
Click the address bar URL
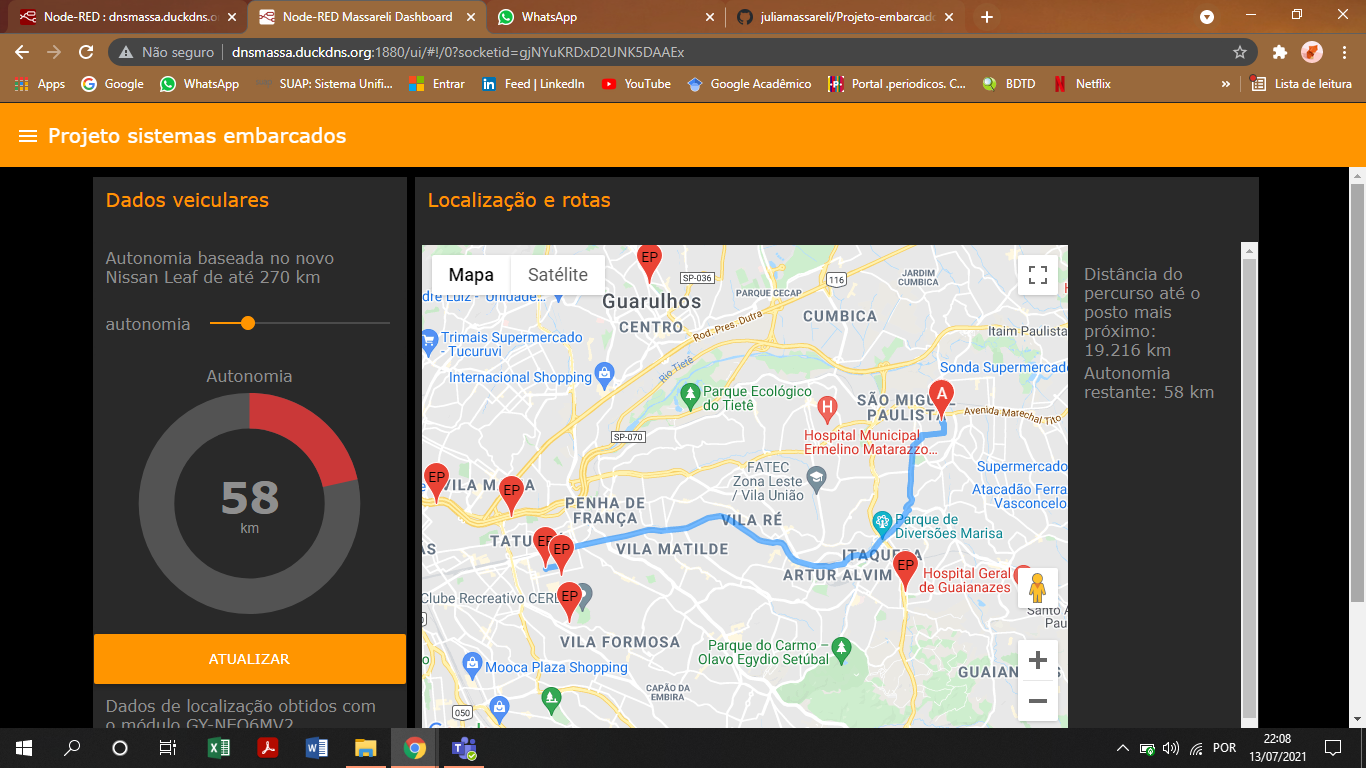click(x=458, y=52)
